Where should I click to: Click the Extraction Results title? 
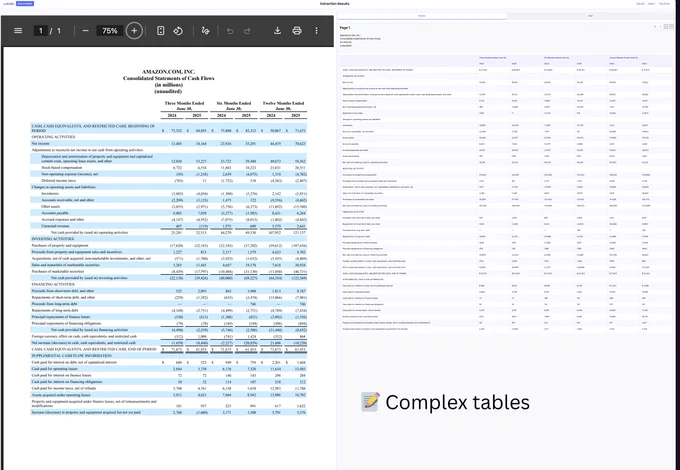click(334, 3)
